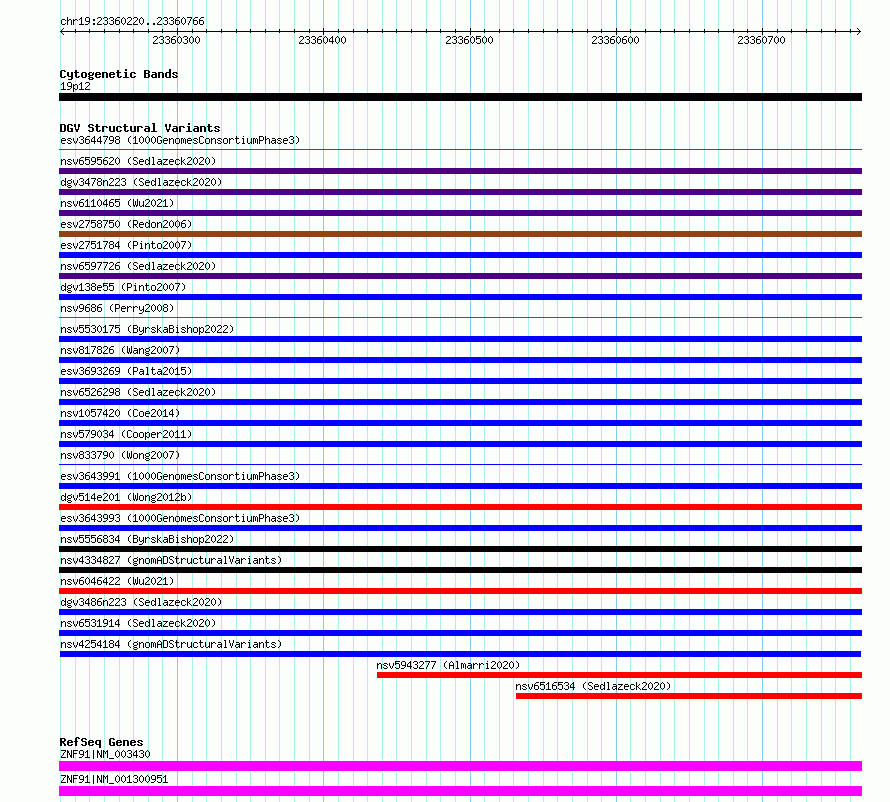Open the nsv6046422 (Wu2021) label
The width and height of the screenshot is (890, 802).
117,581
